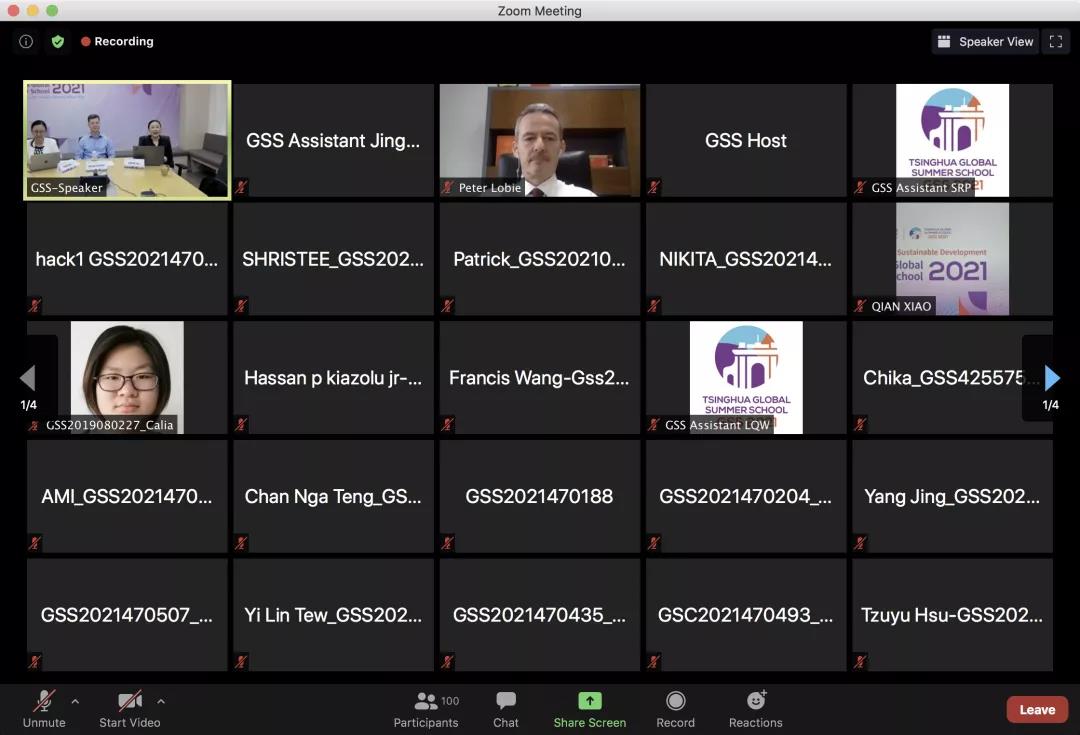Switch to Speaker View
The width and height of the screenshot is (1080, 735).
tap(985, 41)
